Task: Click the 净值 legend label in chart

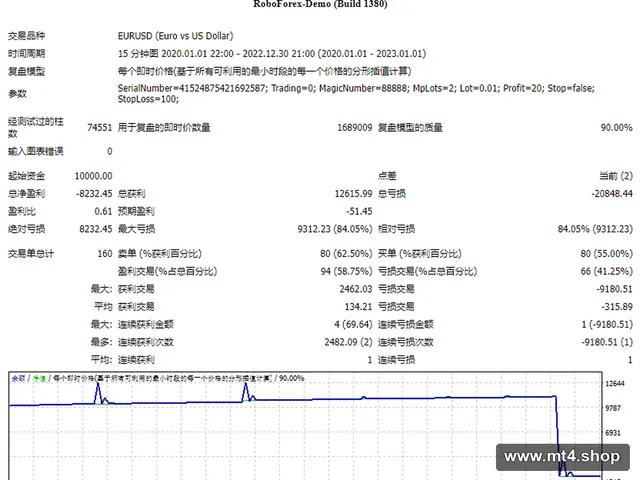Action: pos(39,379)
